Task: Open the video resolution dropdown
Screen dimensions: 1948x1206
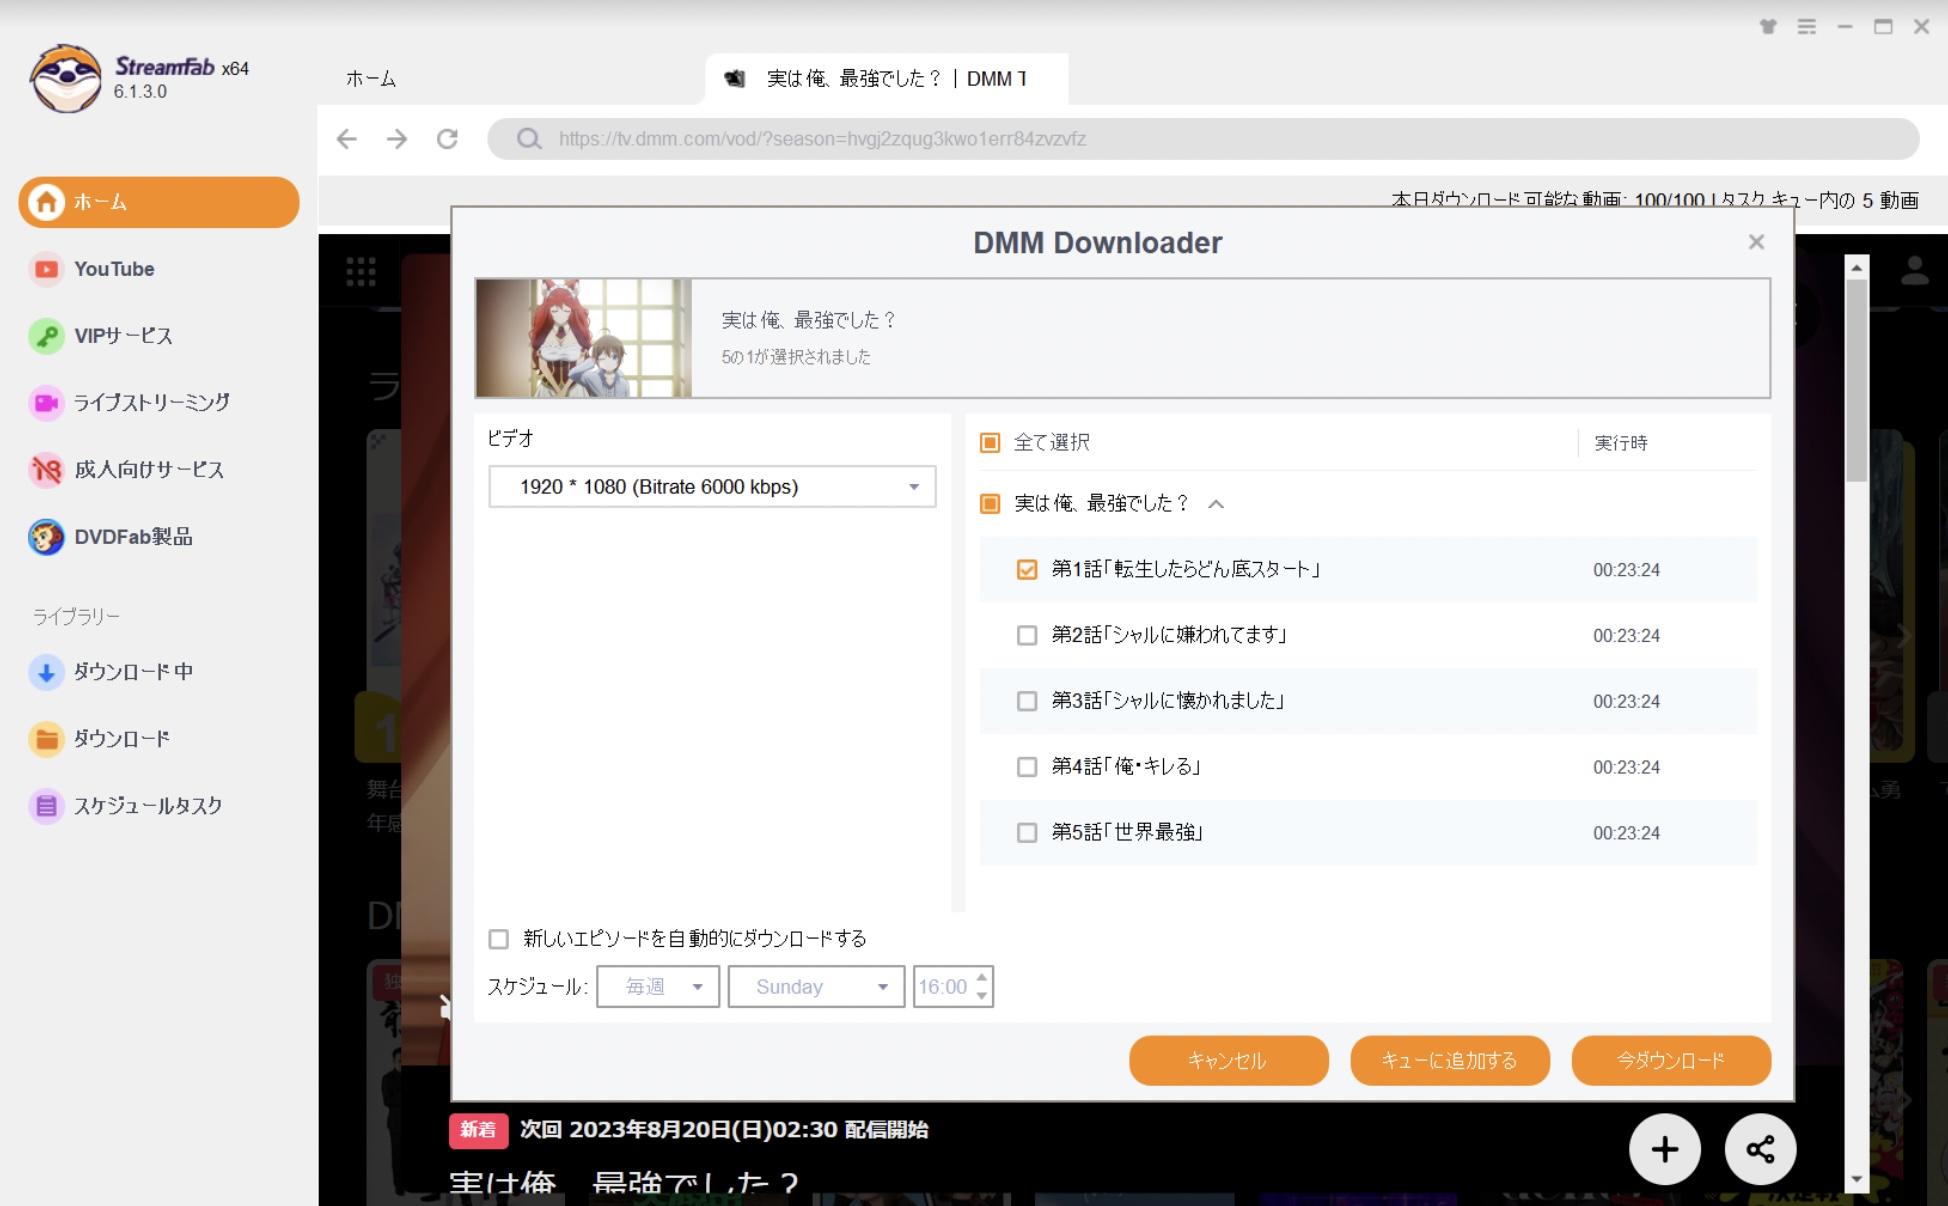Action: [x=712, y=487]
